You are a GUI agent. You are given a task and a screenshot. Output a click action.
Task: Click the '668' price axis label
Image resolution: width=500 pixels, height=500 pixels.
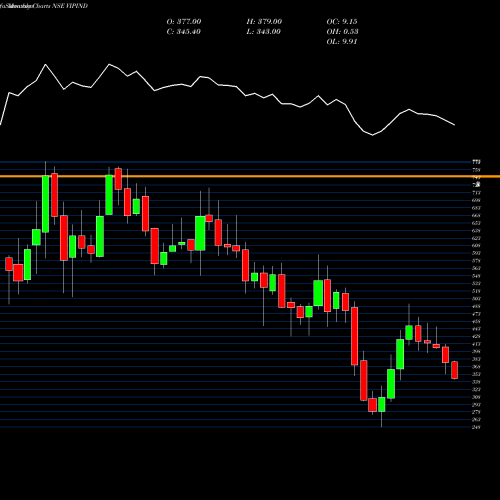476,216
